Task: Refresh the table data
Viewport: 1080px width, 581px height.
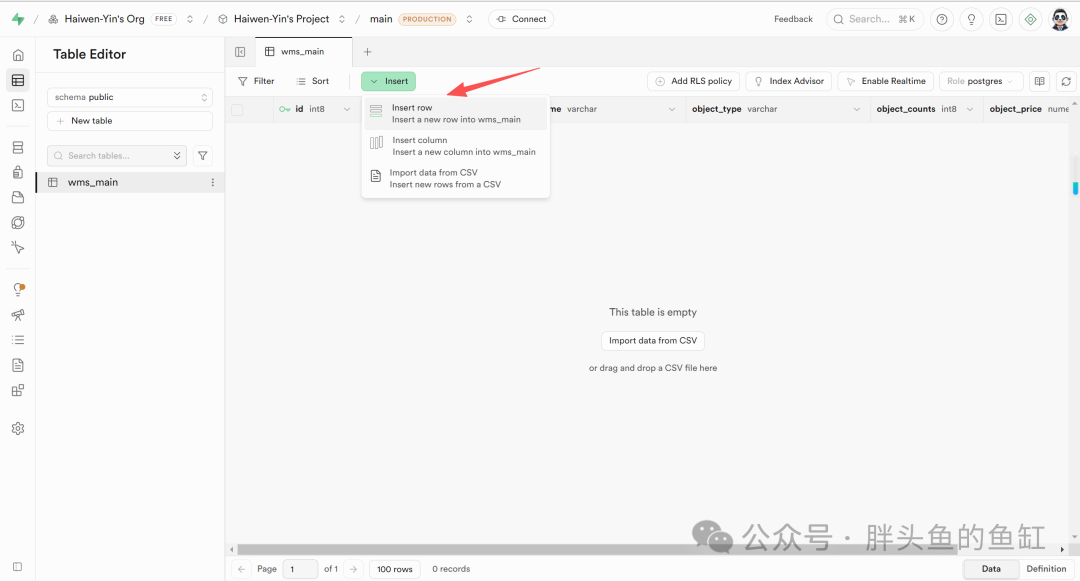Action: click(1066, 81)
